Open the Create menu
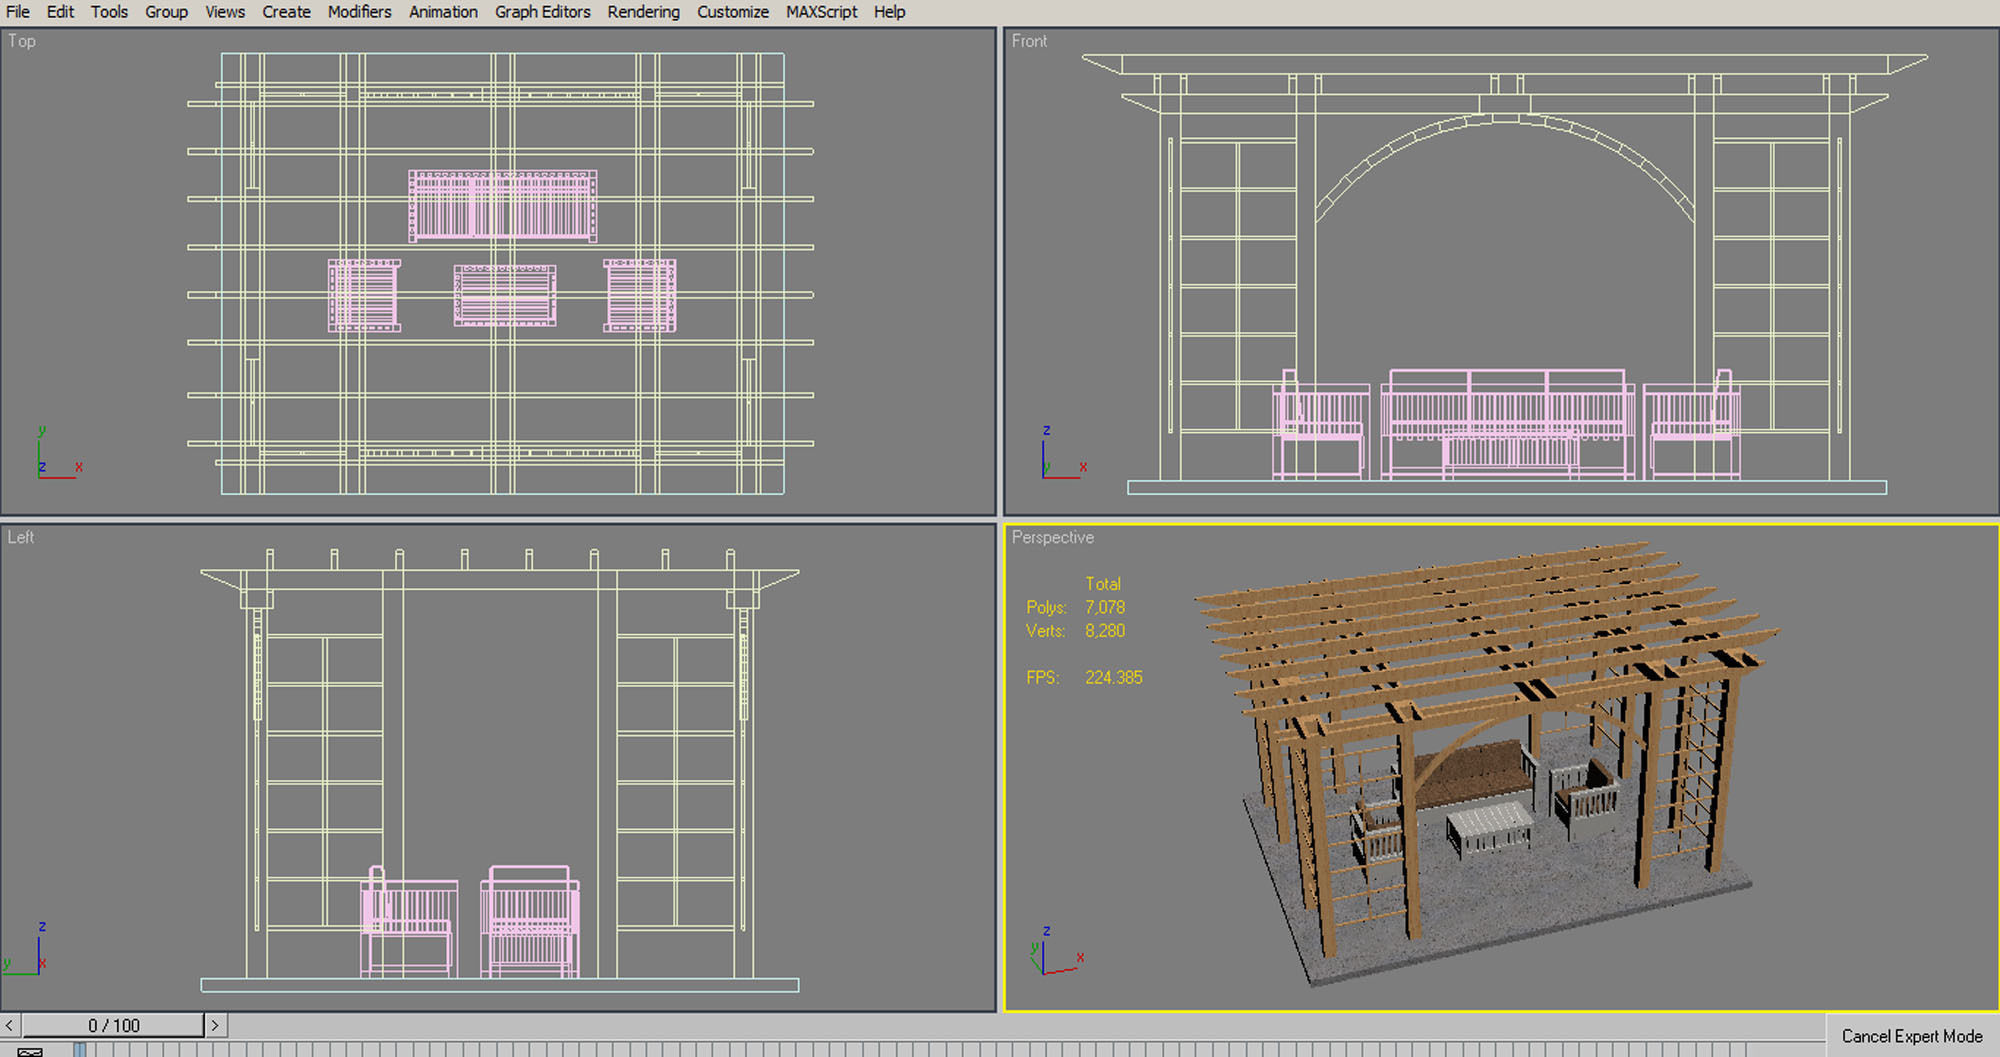 (x=286, y=12)
